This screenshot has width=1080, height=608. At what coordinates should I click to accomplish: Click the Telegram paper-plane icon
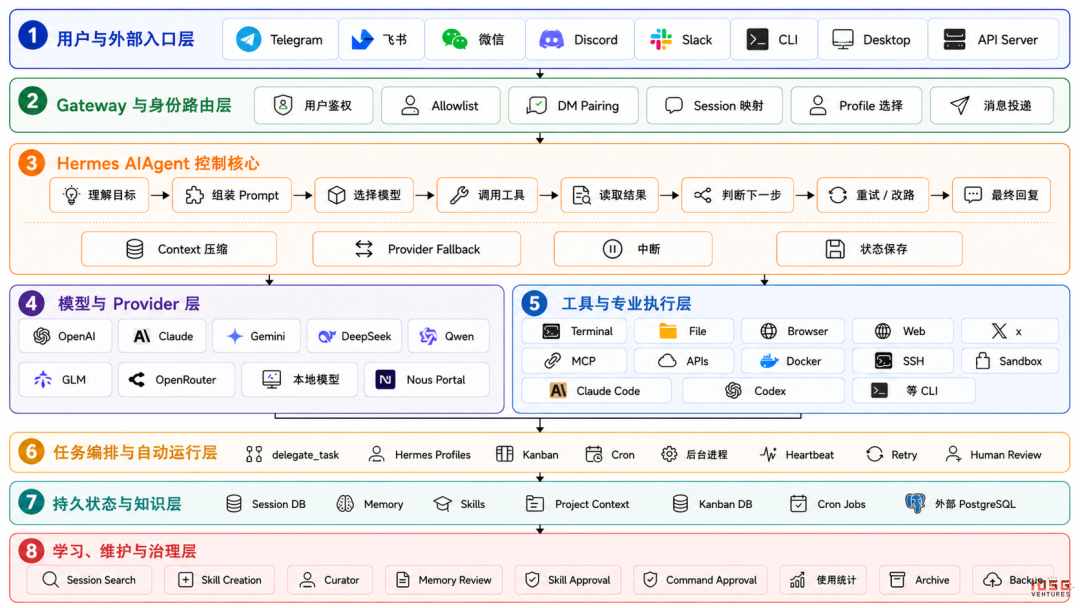(248, 39)
